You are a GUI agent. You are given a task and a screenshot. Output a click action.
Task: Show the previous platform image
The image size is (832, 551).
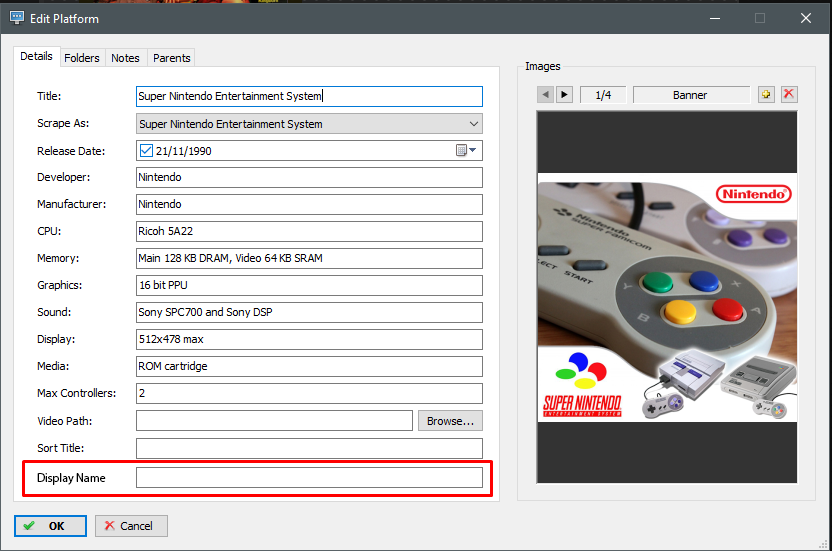545,95
